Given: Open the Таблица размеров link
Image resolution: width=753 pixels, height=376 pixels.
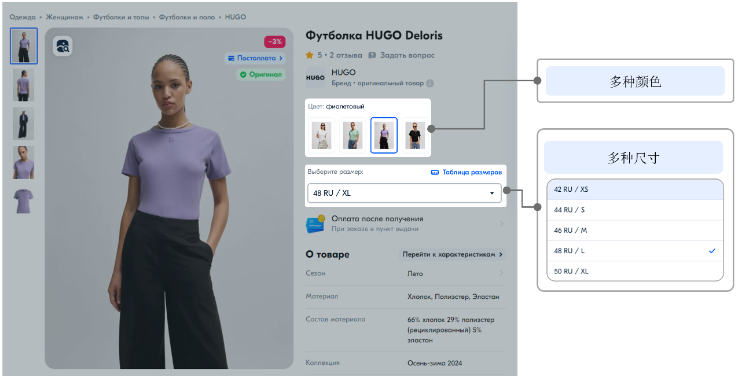Looking at the screenshot, I should pos(466,172).
